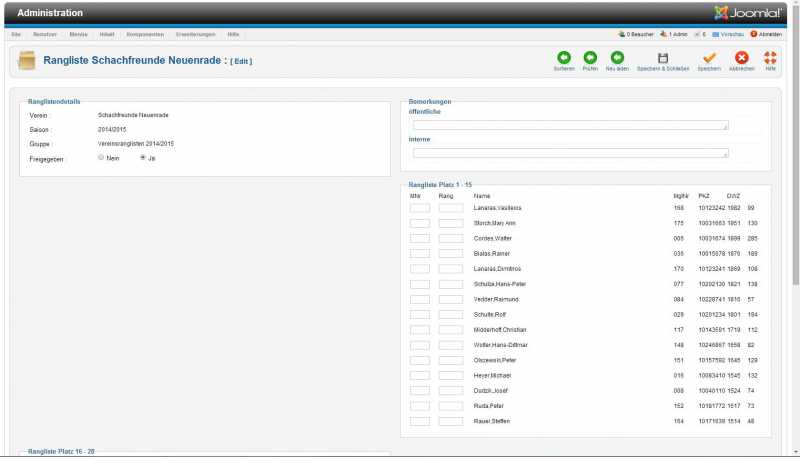This screenshot has height=457, width=800.
Task: Click the Vorschau link
Action: point(727,34)
